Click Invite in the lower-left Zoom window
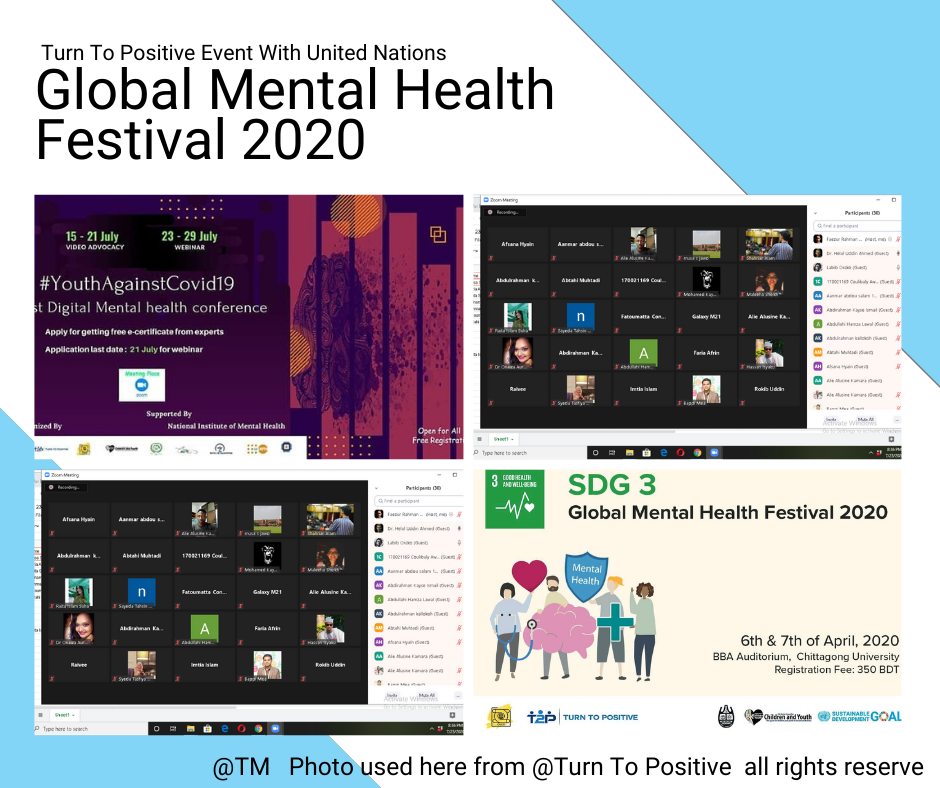 pos(392,695)
